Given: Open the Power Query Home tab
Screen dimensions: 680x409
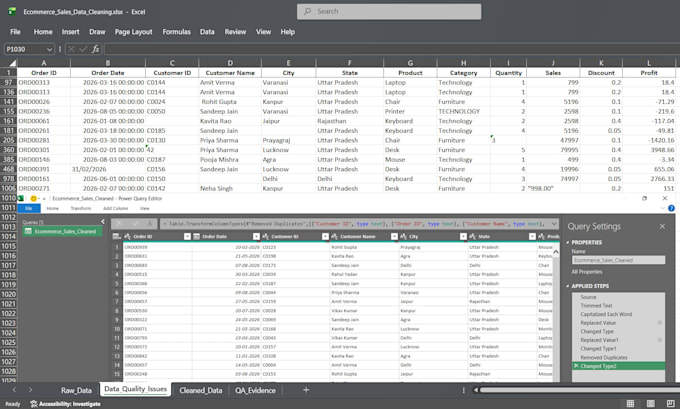Looking at the screenshot, I should point(52,209).
